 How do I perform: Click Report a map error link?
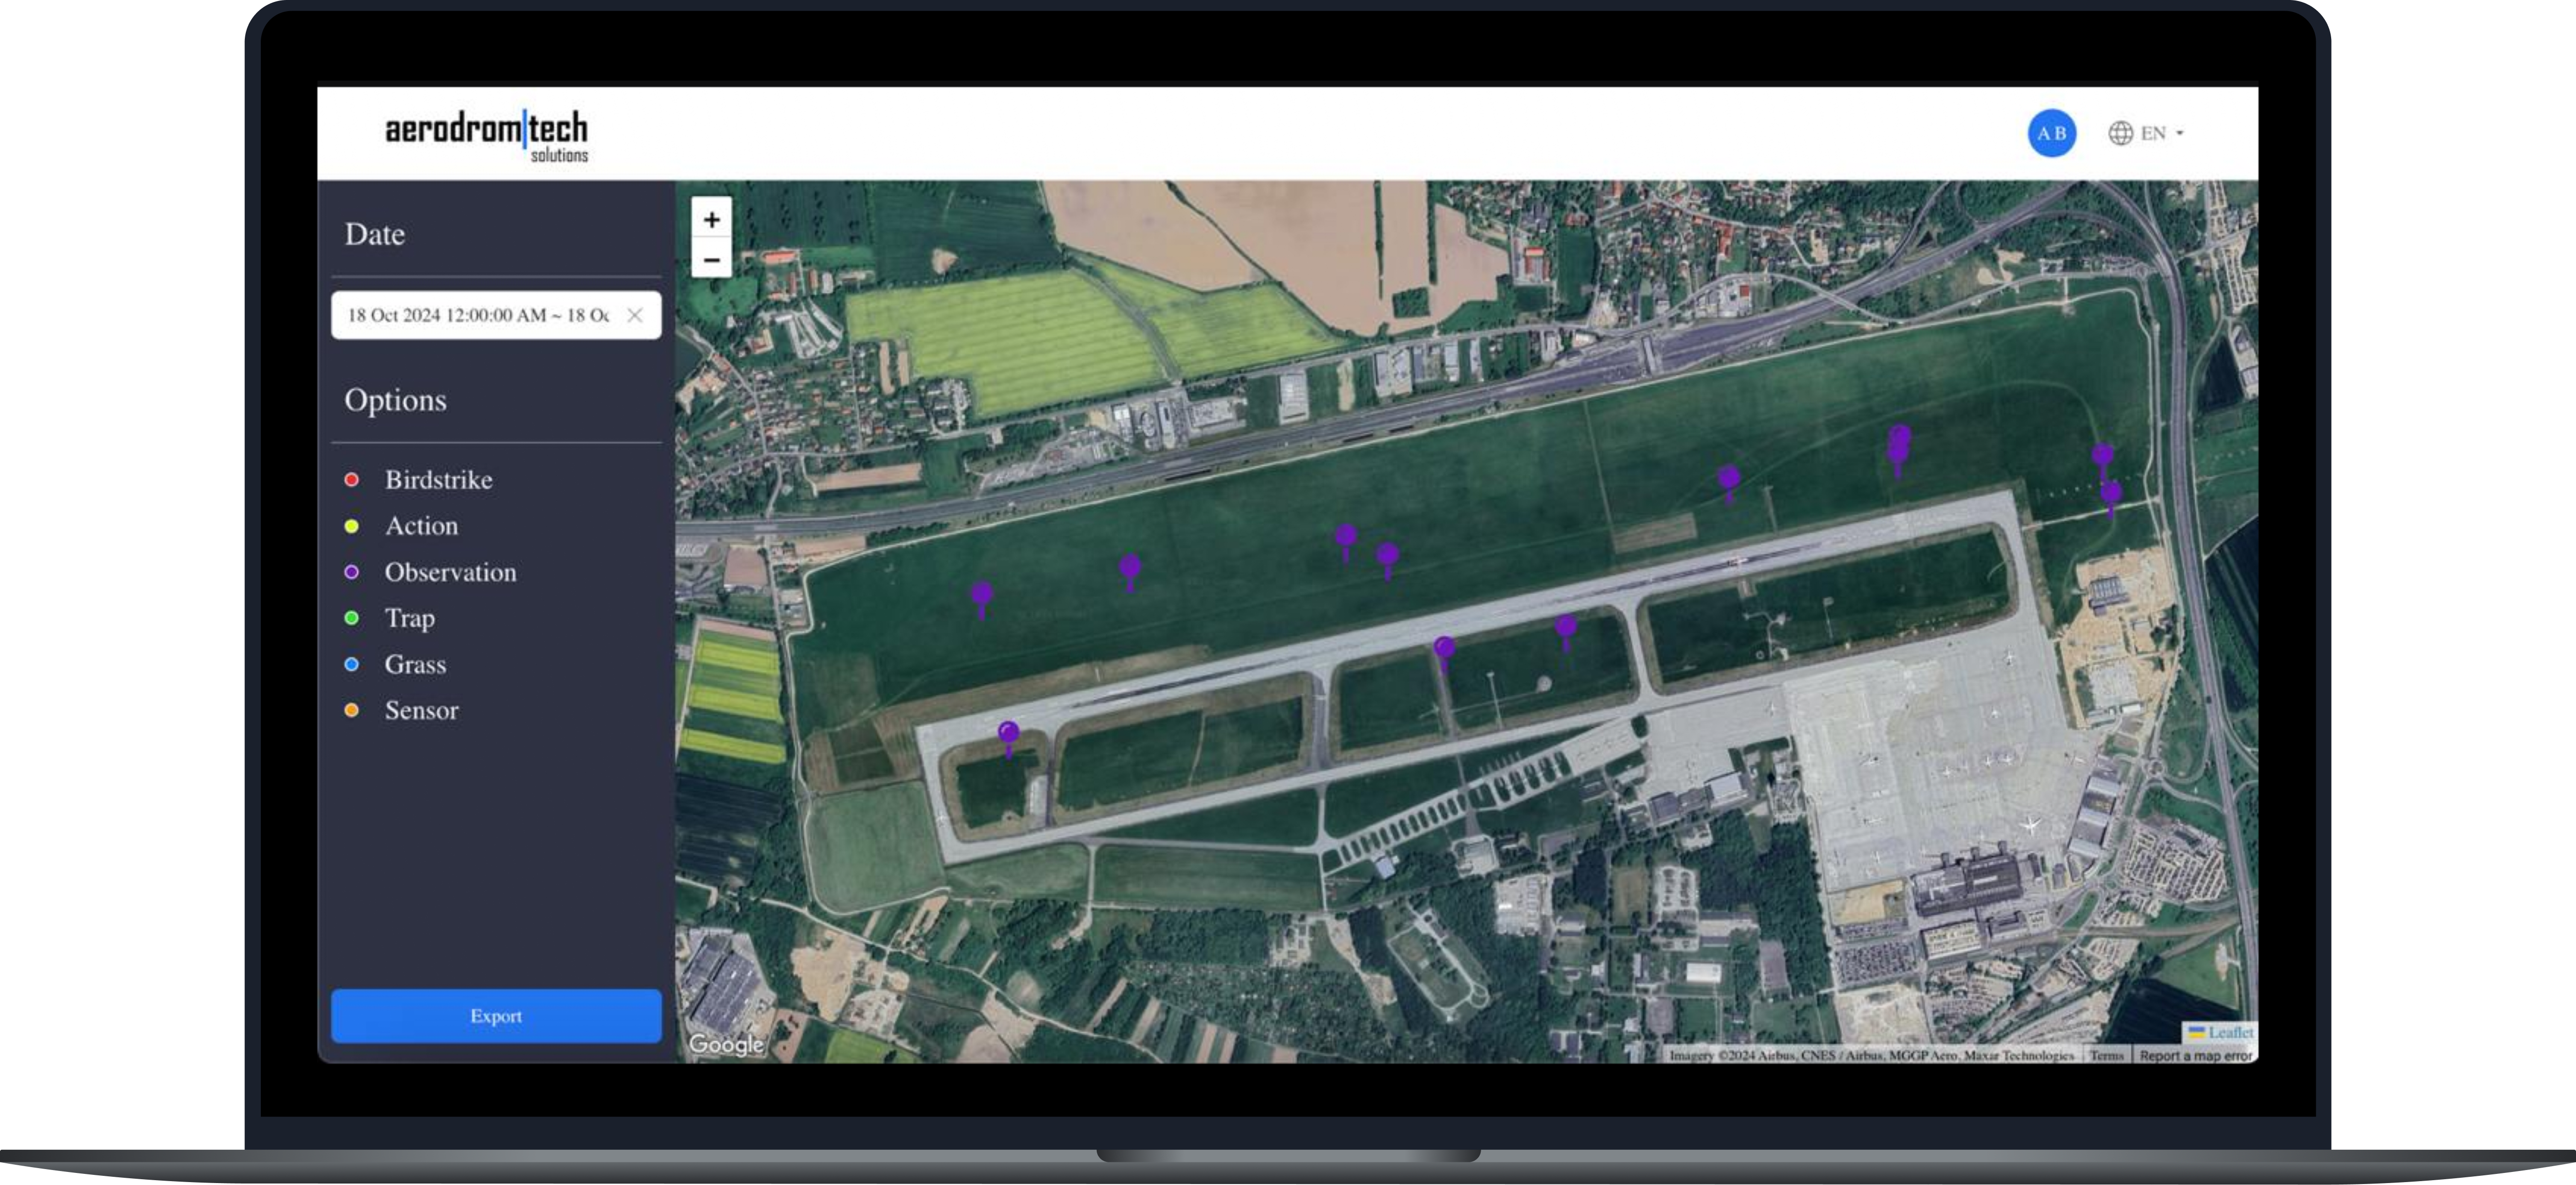click(x=2195, y=1055)
